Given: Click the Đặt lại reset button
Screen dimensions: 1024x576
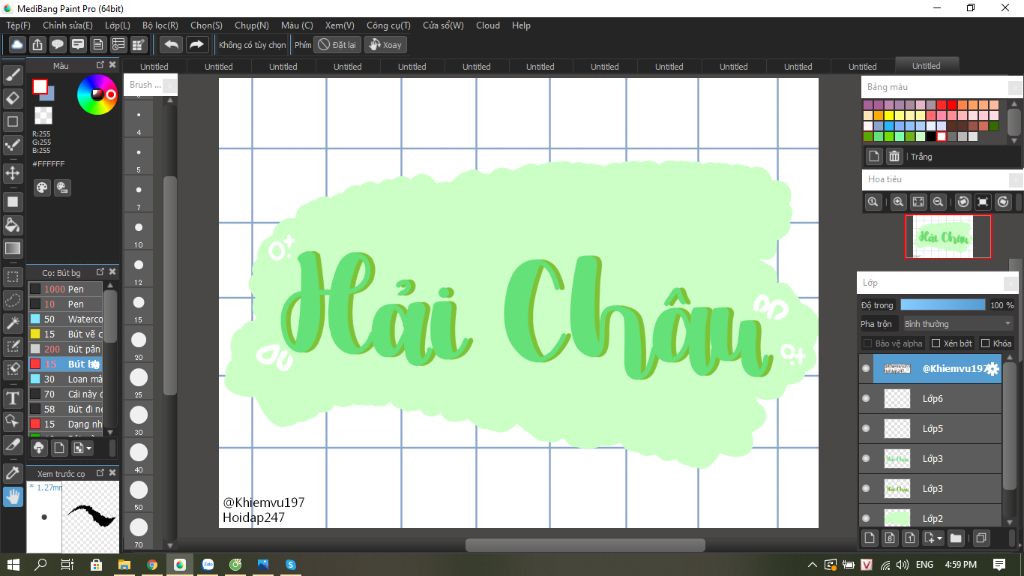Looking at the screenshot, I should click(x=337, y=44).
